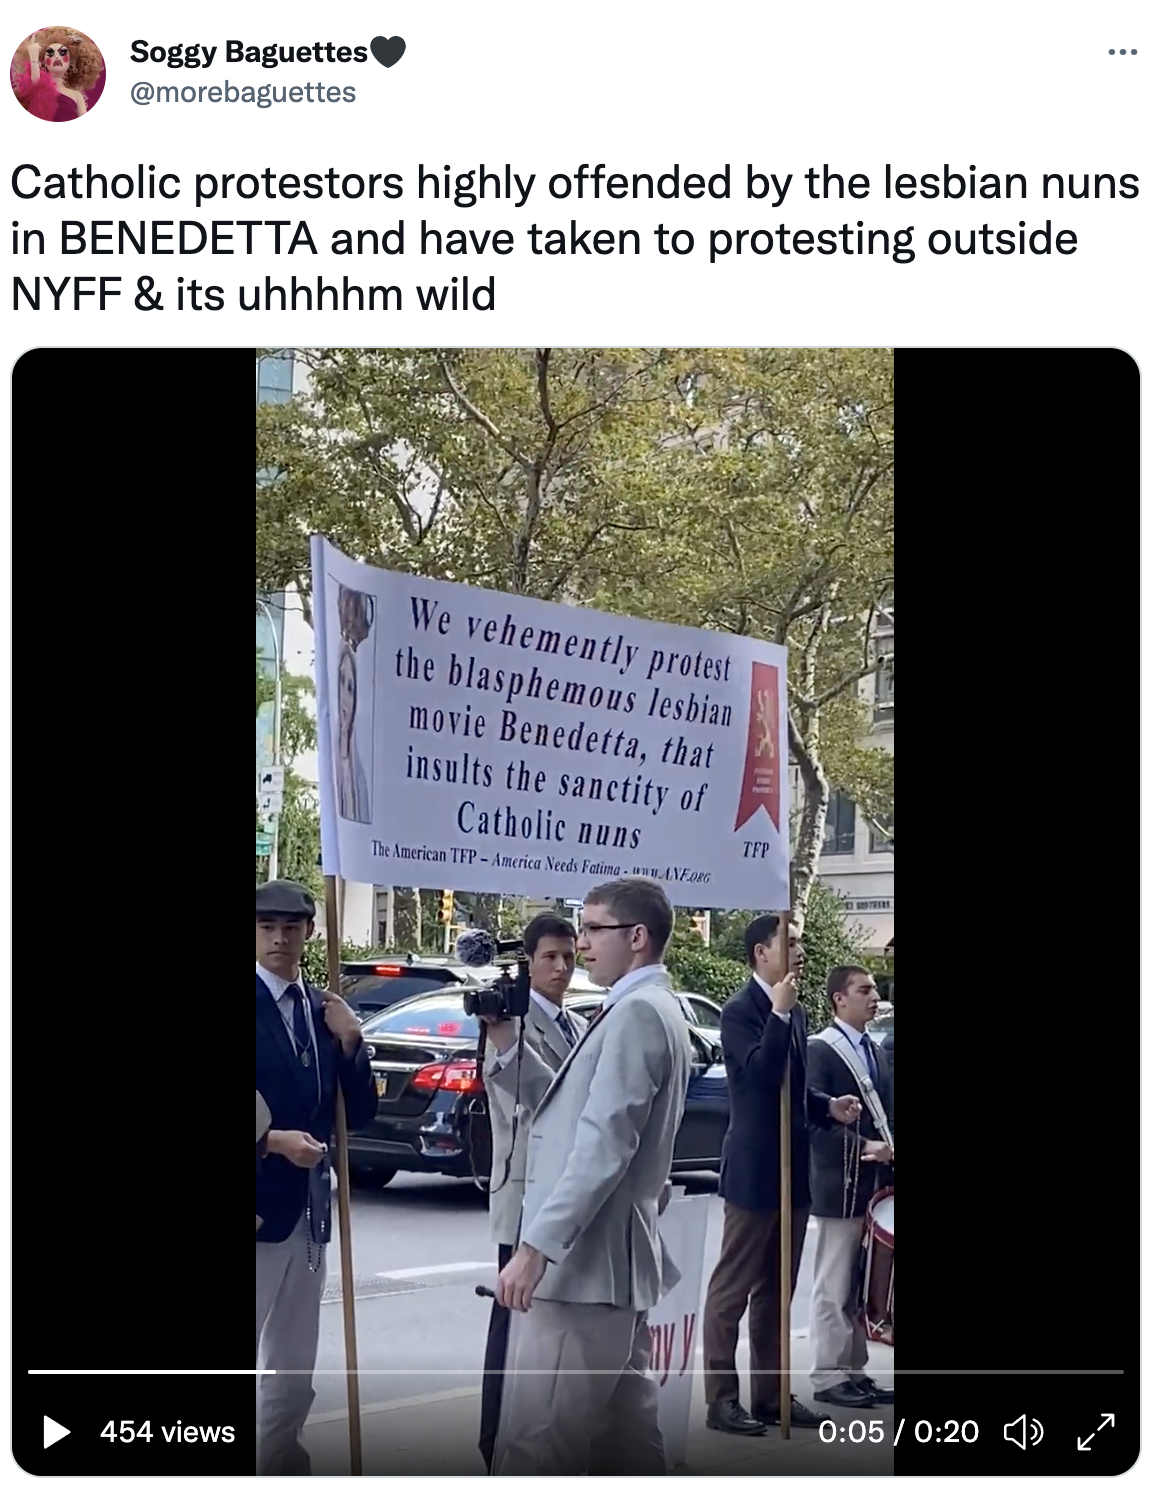Click the black heart emoji beside name

point(388,50)
